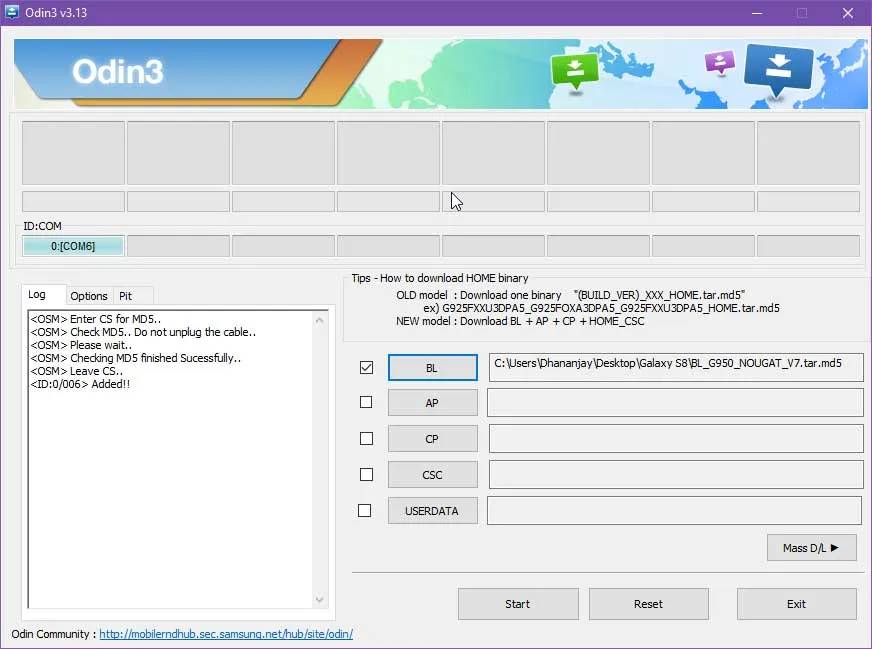Enable the AP file checkbox
Viewport: 872px width, 649px height.
coord(366,402)
